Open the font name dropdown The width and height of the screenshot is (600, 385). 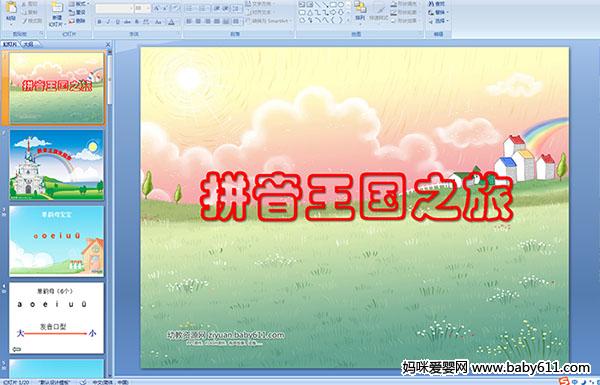(114, 8)
